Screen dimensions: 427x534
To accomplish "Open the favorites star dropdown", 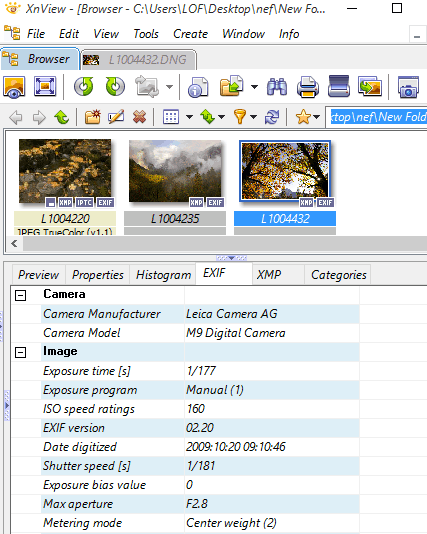I will (316, 117).
